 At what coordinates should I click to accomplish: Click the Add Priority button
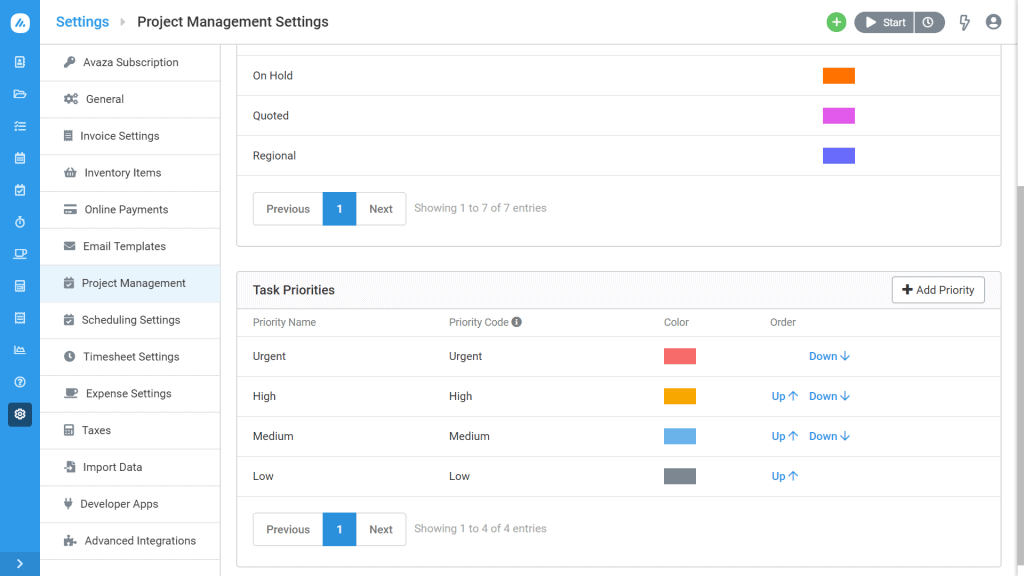click(938, 290)
